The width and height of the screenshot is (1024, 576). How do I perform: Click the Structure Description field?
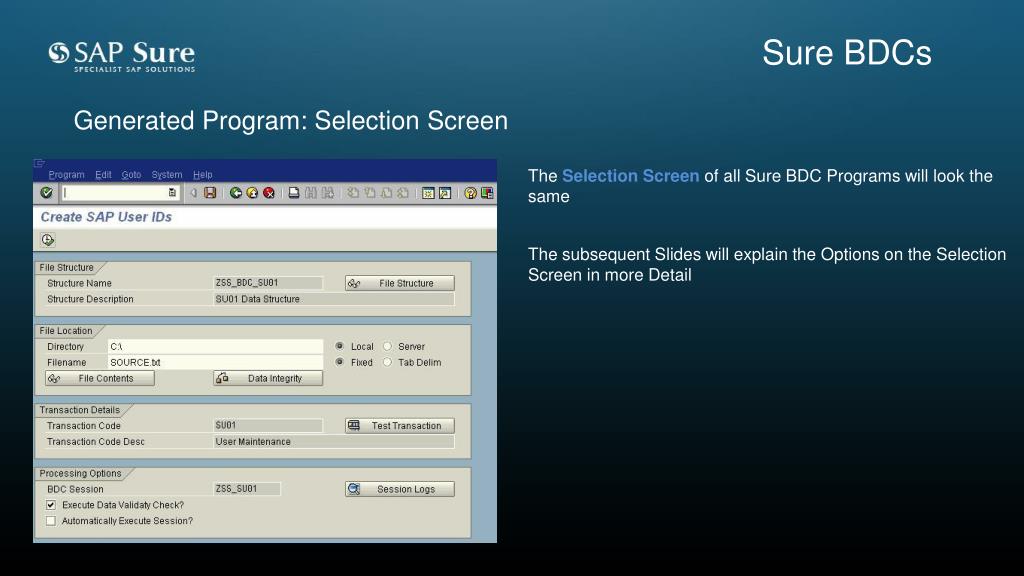(x=334, y=299)
